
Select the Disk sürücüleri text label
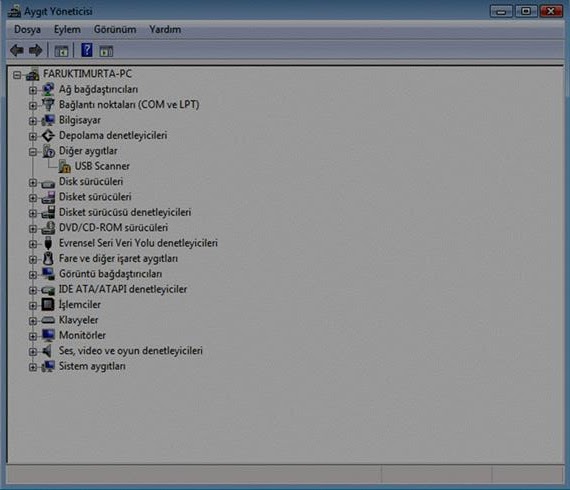91,181
